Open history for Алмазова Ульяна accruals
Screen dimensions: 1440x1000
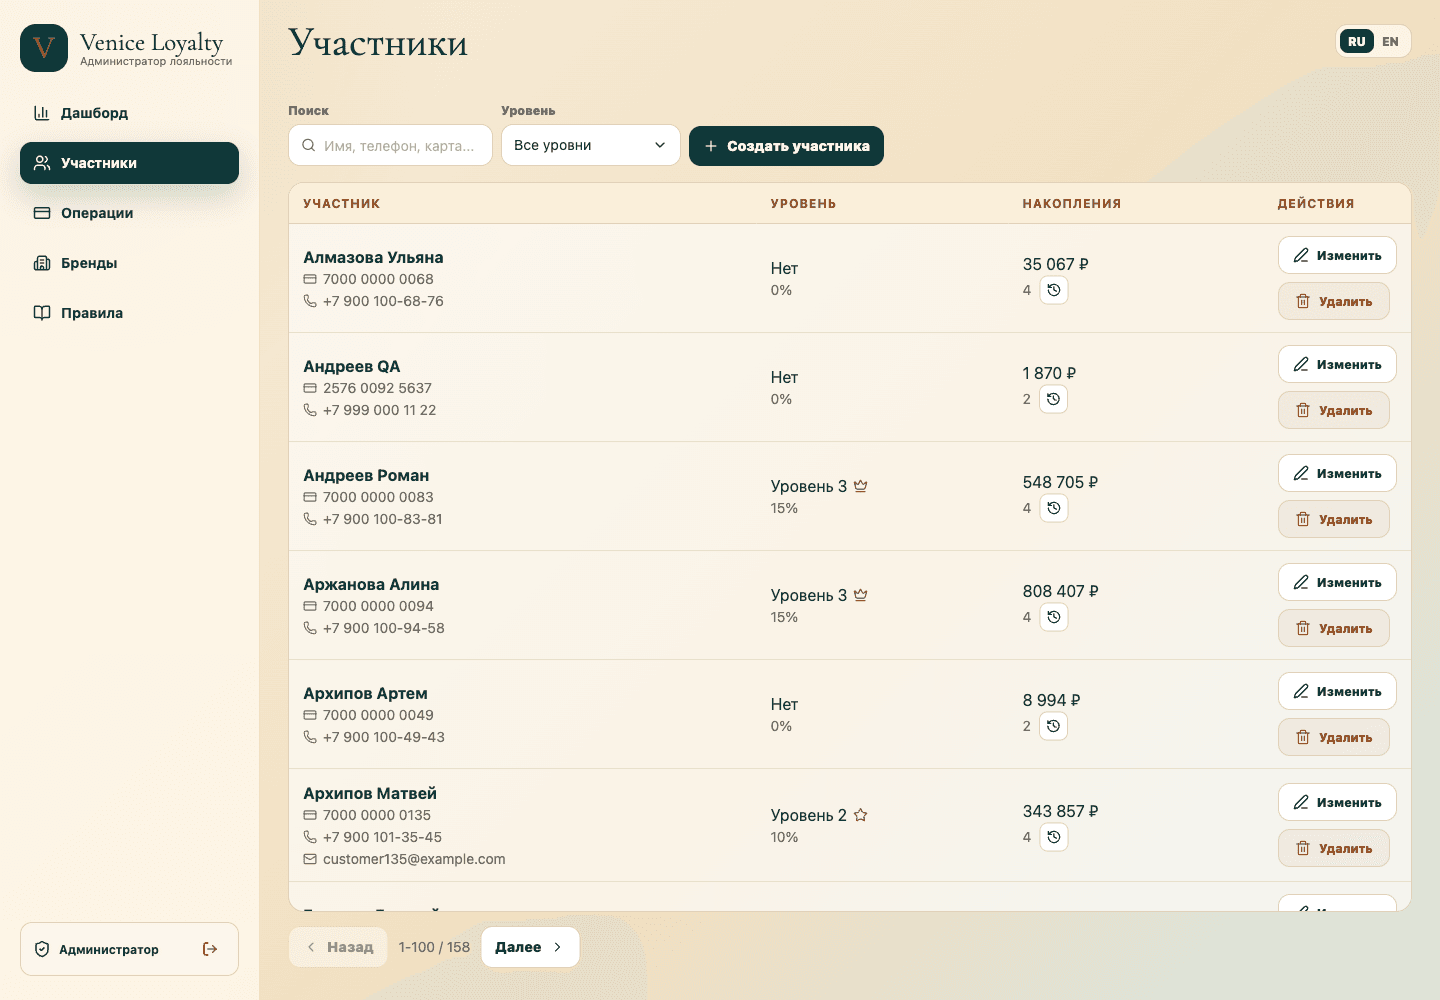(1054, 290)
